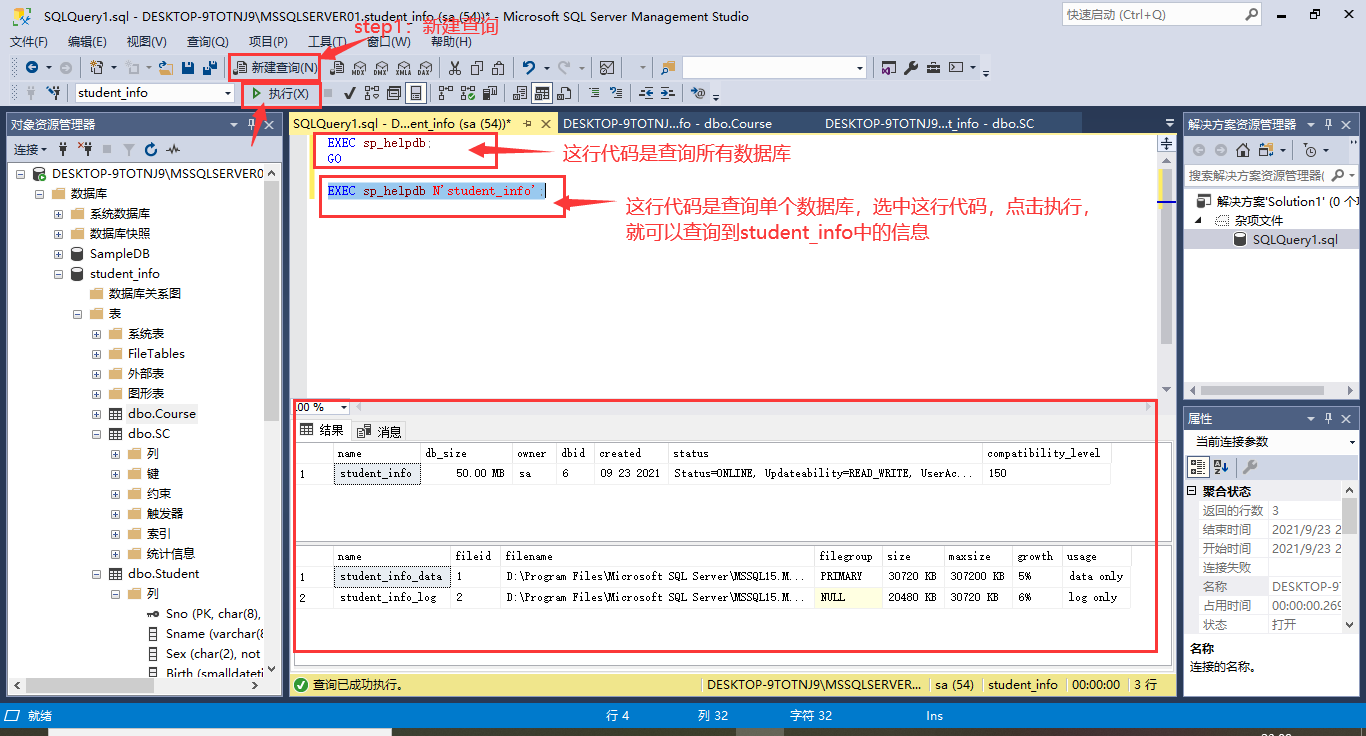Click the New Query (新建查询) button

point(275,68)
